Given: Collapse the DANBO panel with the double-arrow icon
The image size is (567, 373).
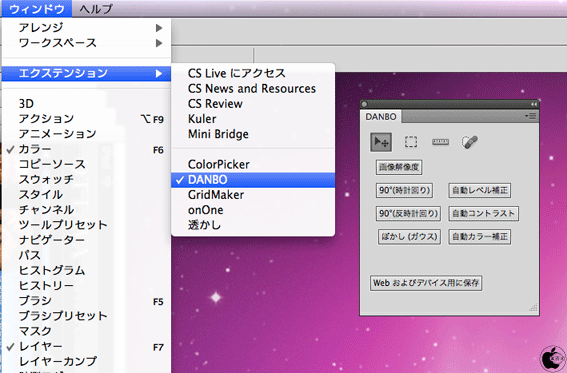Looking at the screenshot, I should coord(534,104).
